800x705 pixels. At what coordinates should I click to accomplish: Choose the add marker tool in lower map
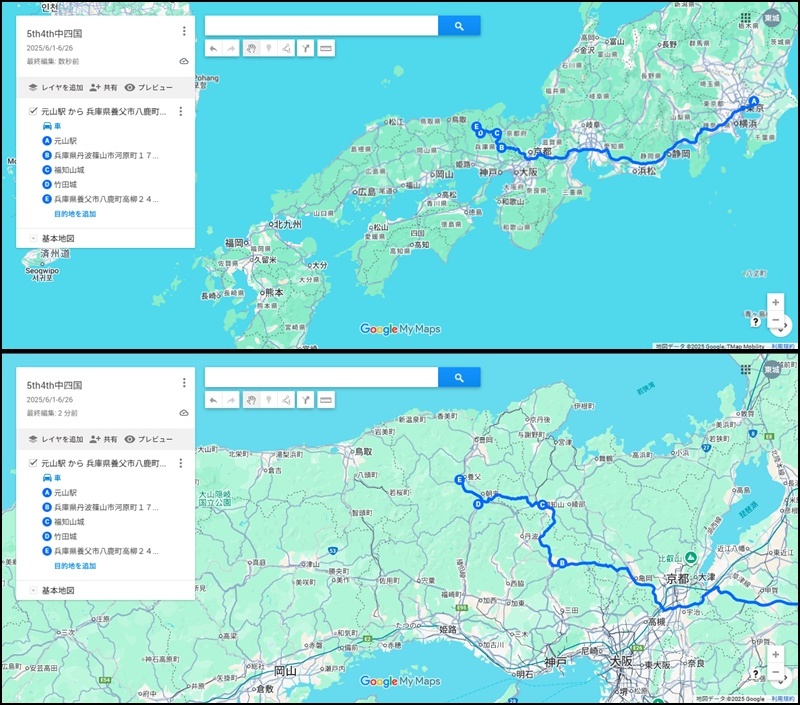point(269,400)
